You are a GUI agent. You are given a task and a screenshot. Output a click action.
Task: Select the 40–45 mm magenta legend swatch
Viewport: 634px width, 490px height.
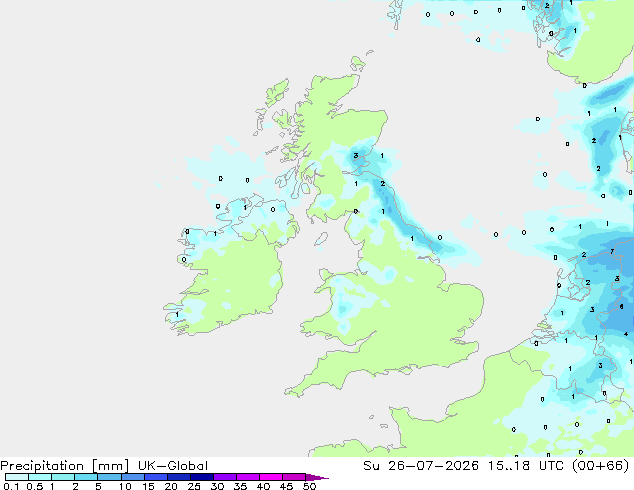[271, 477]
